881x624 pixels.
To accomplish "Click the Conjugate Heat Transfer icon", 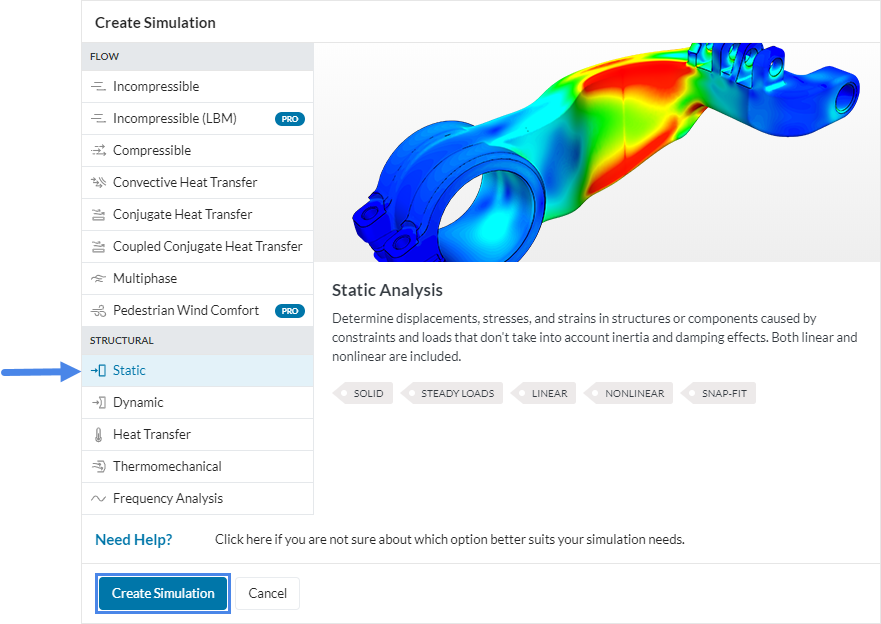I will (98, 215).
